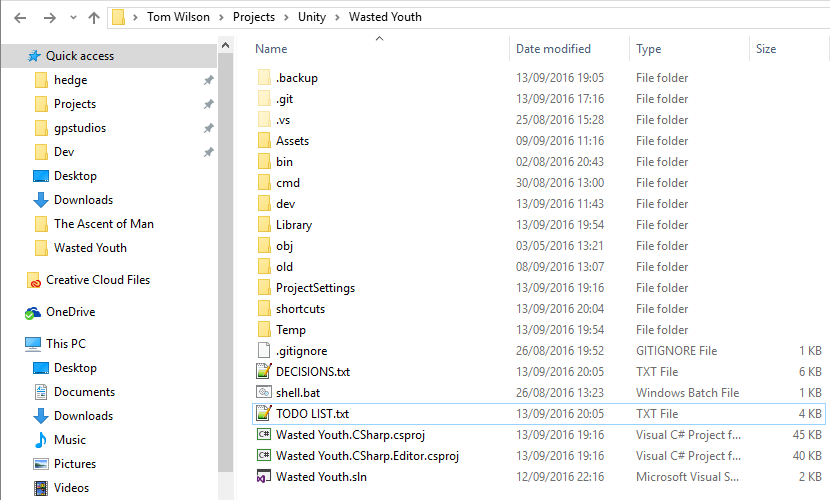Go up one folder level
This screenshot has height=500, width=830.
(x=94, y=17)
